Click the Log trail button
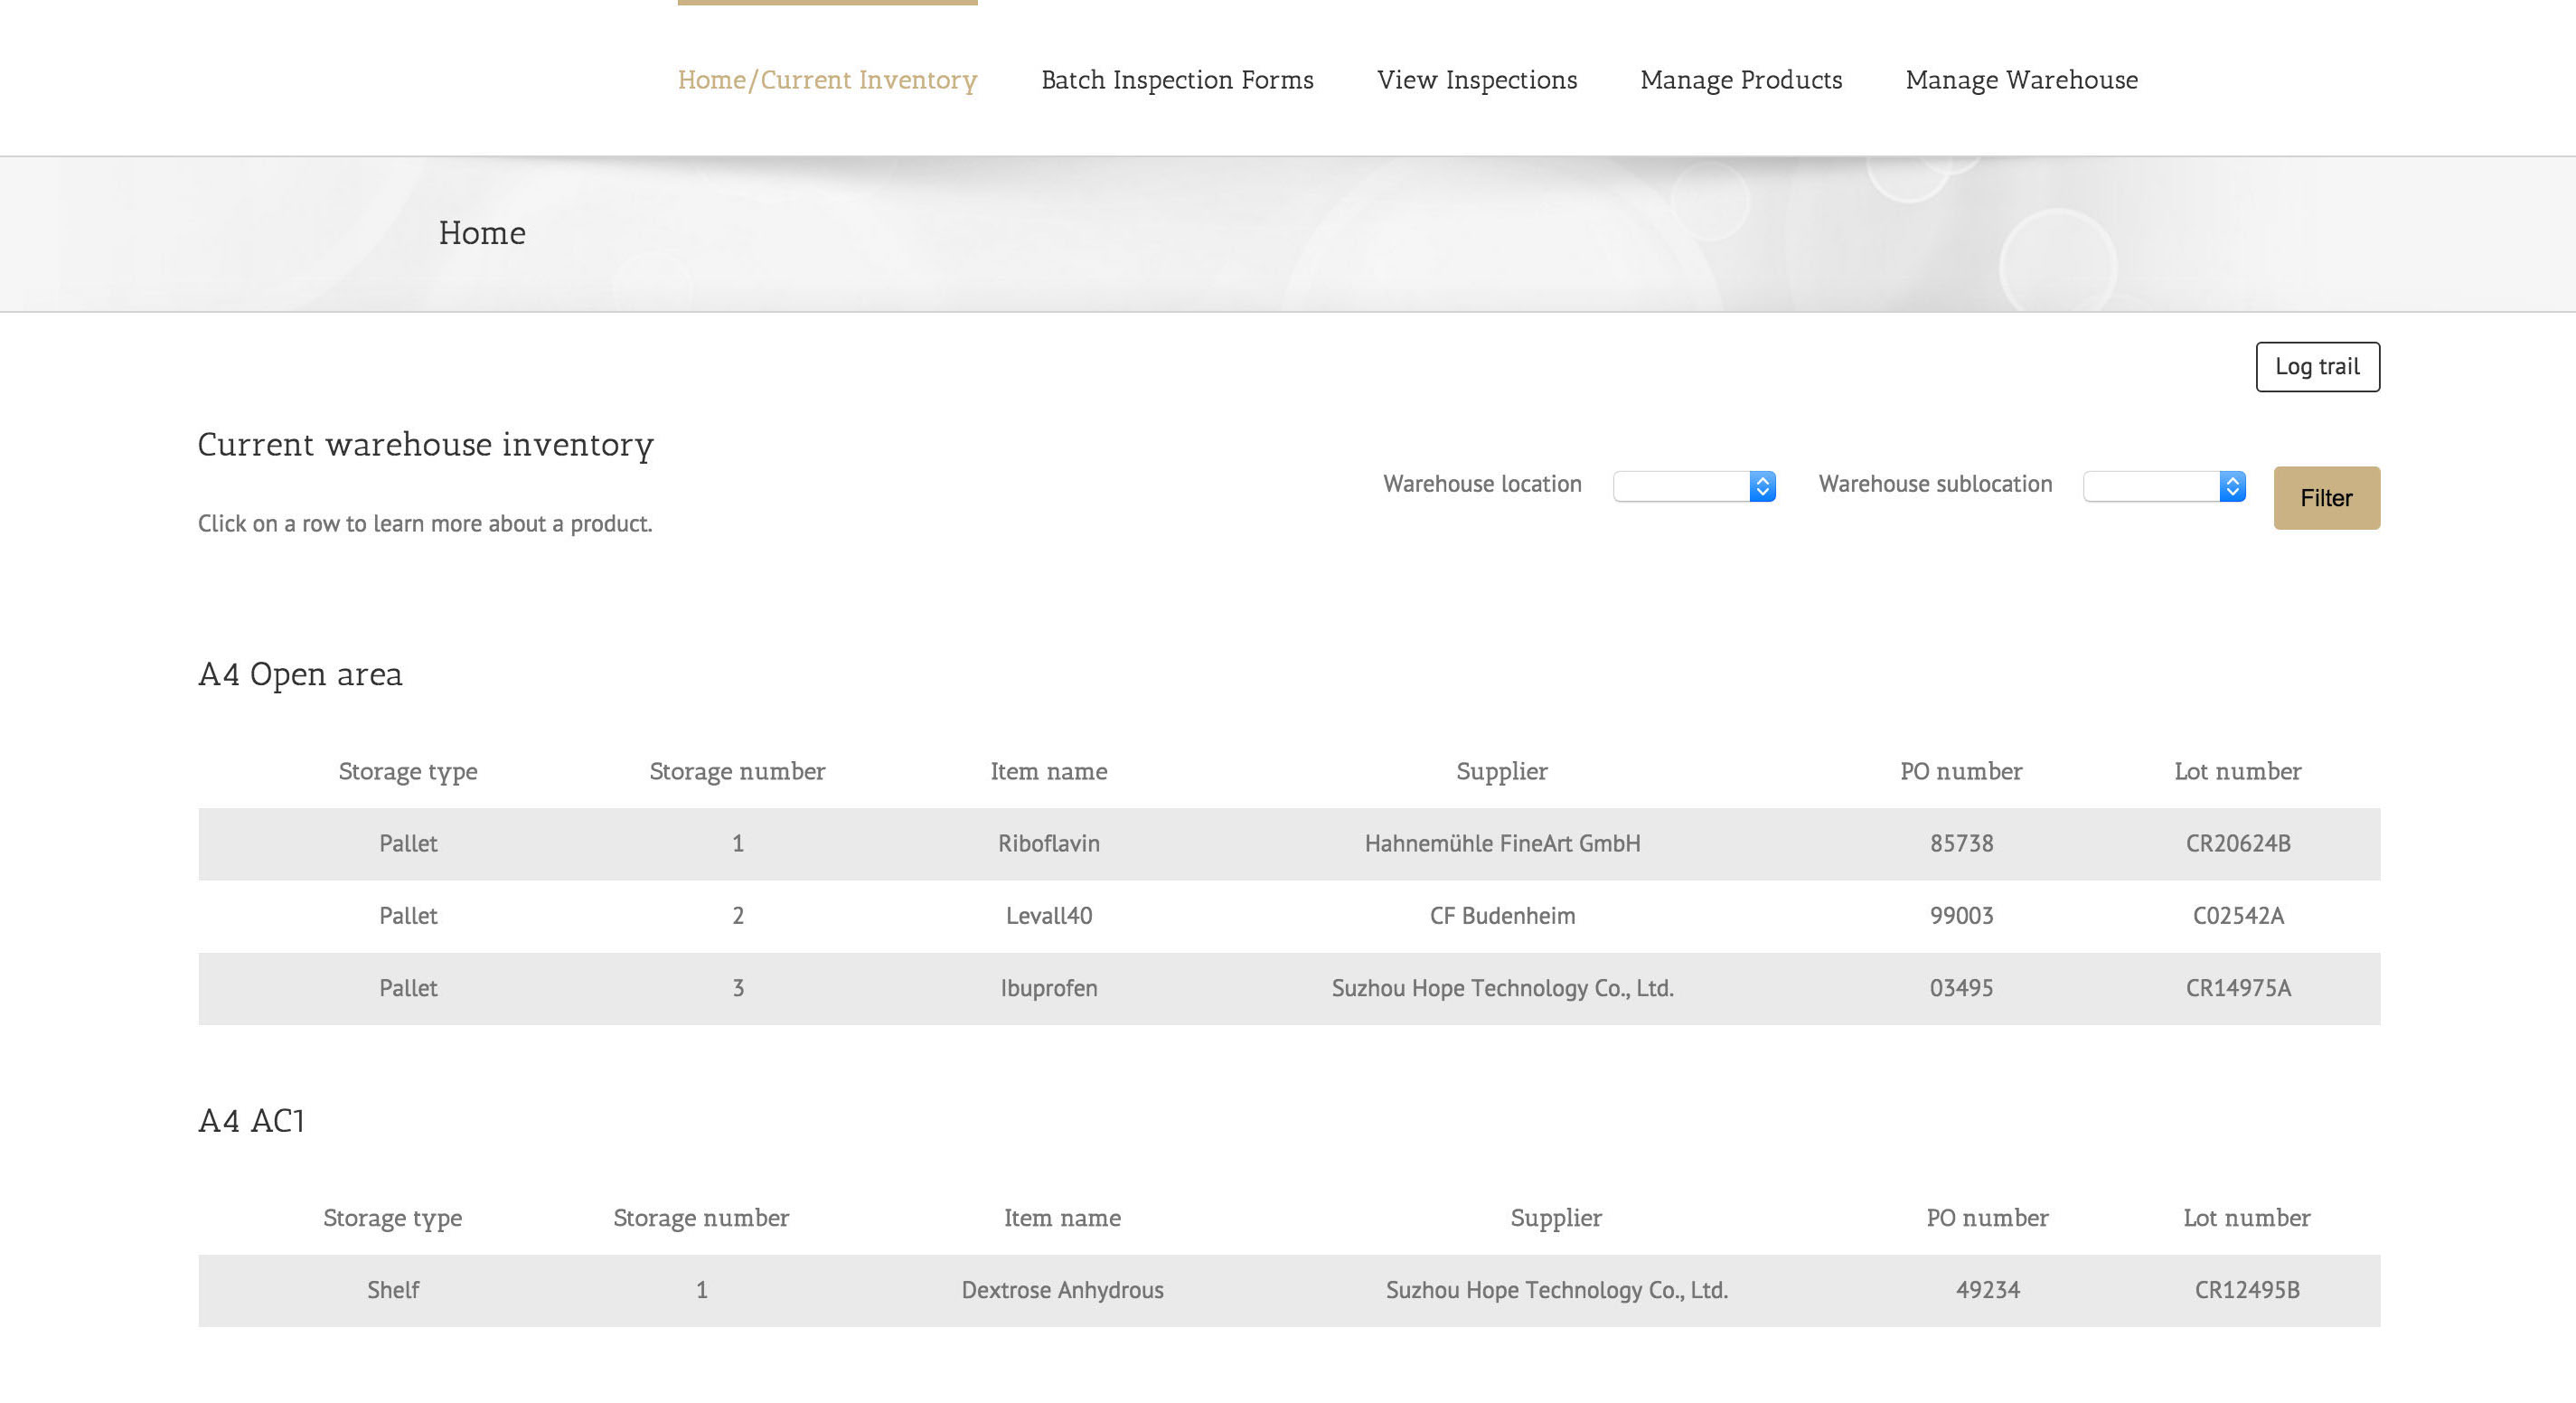 [x=2317, y=367]
